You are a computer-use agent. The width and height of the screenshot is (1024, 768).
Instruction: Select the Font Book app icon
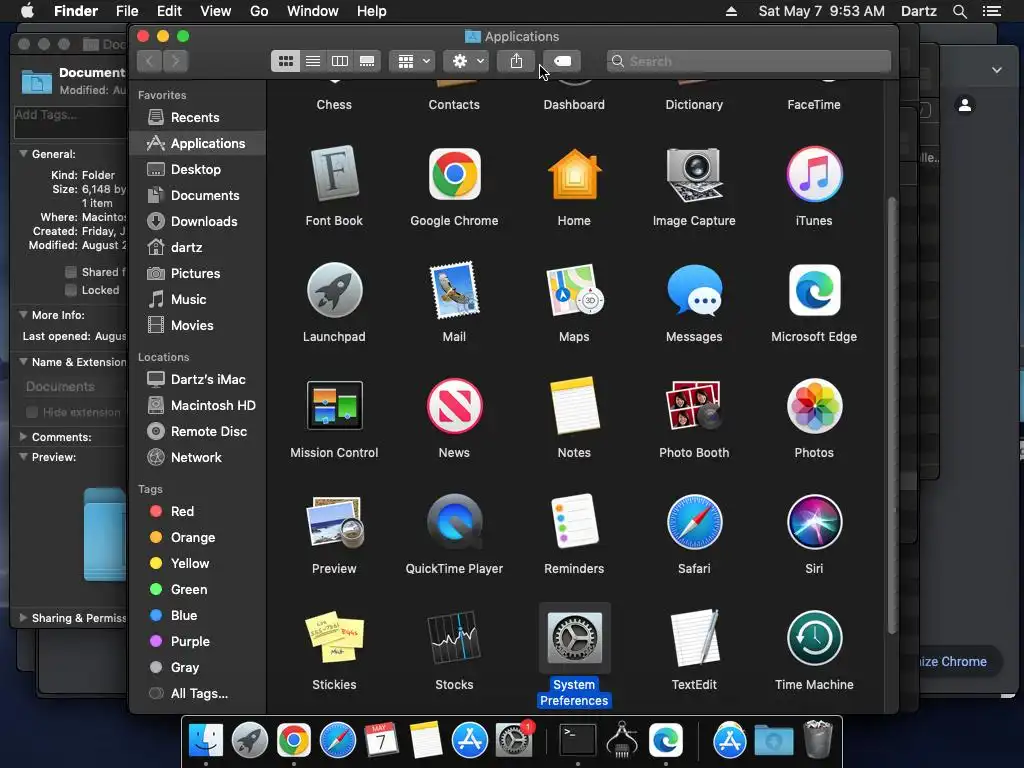pyautogui.click(x=334, y=174)
